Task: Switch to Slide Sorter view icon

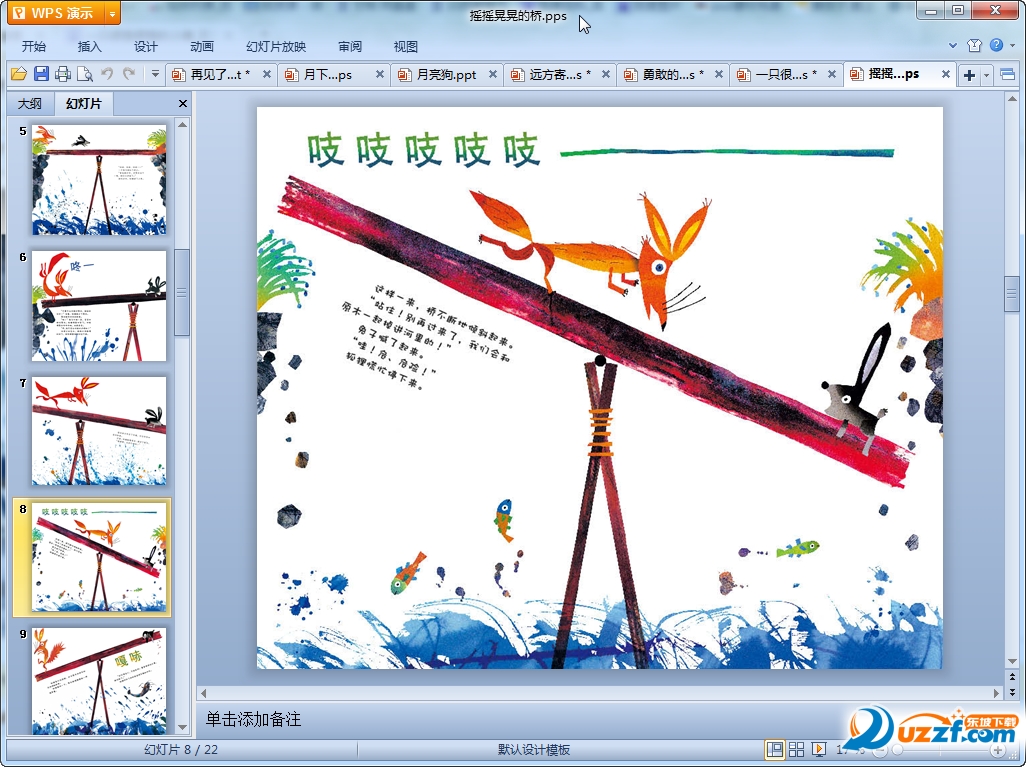Action: (x=796, y=749)
